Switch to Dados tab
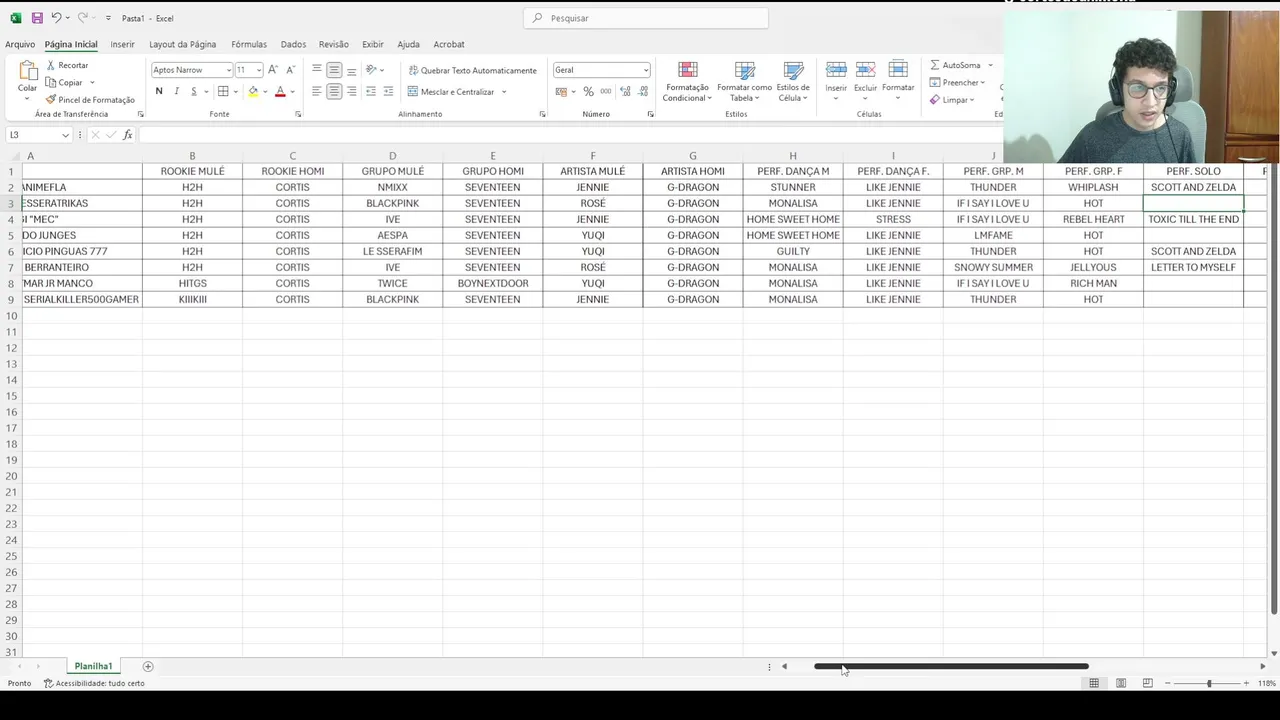Image resolution: width=1280 pixels, height=720 pixels. click(x=293, y=44)
